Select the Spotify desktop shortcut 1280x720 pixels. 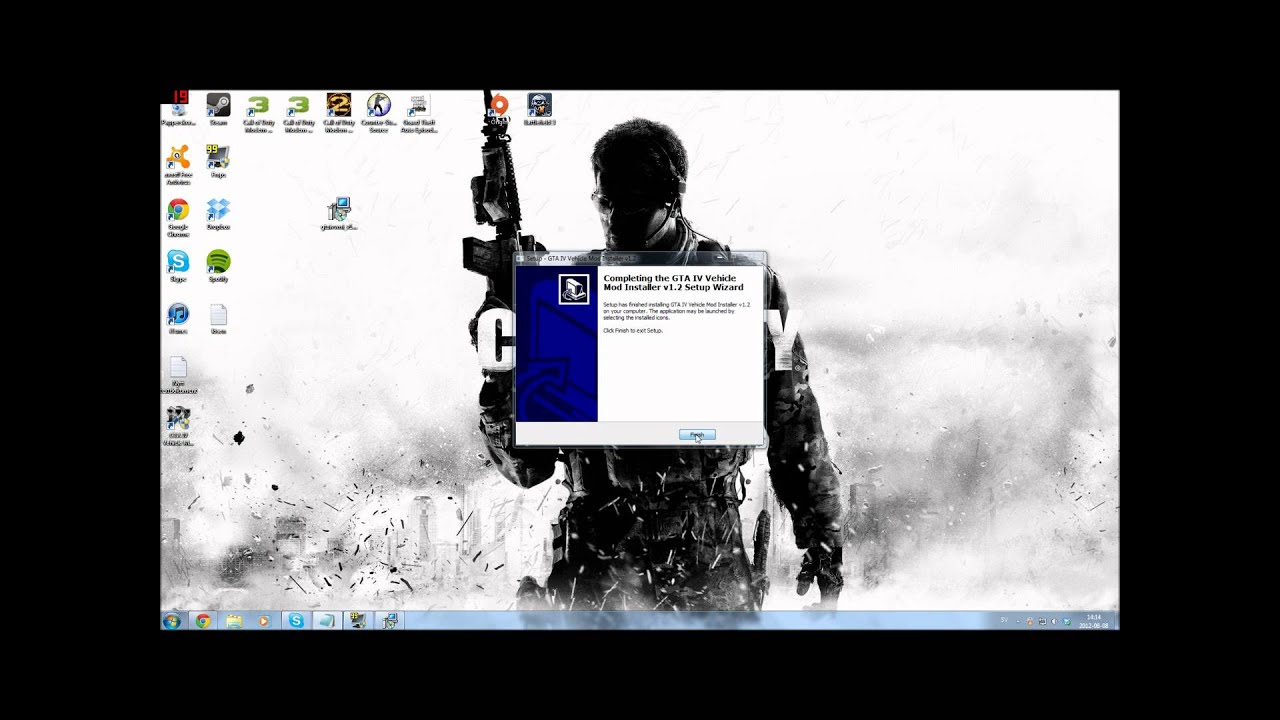point(218,266)
